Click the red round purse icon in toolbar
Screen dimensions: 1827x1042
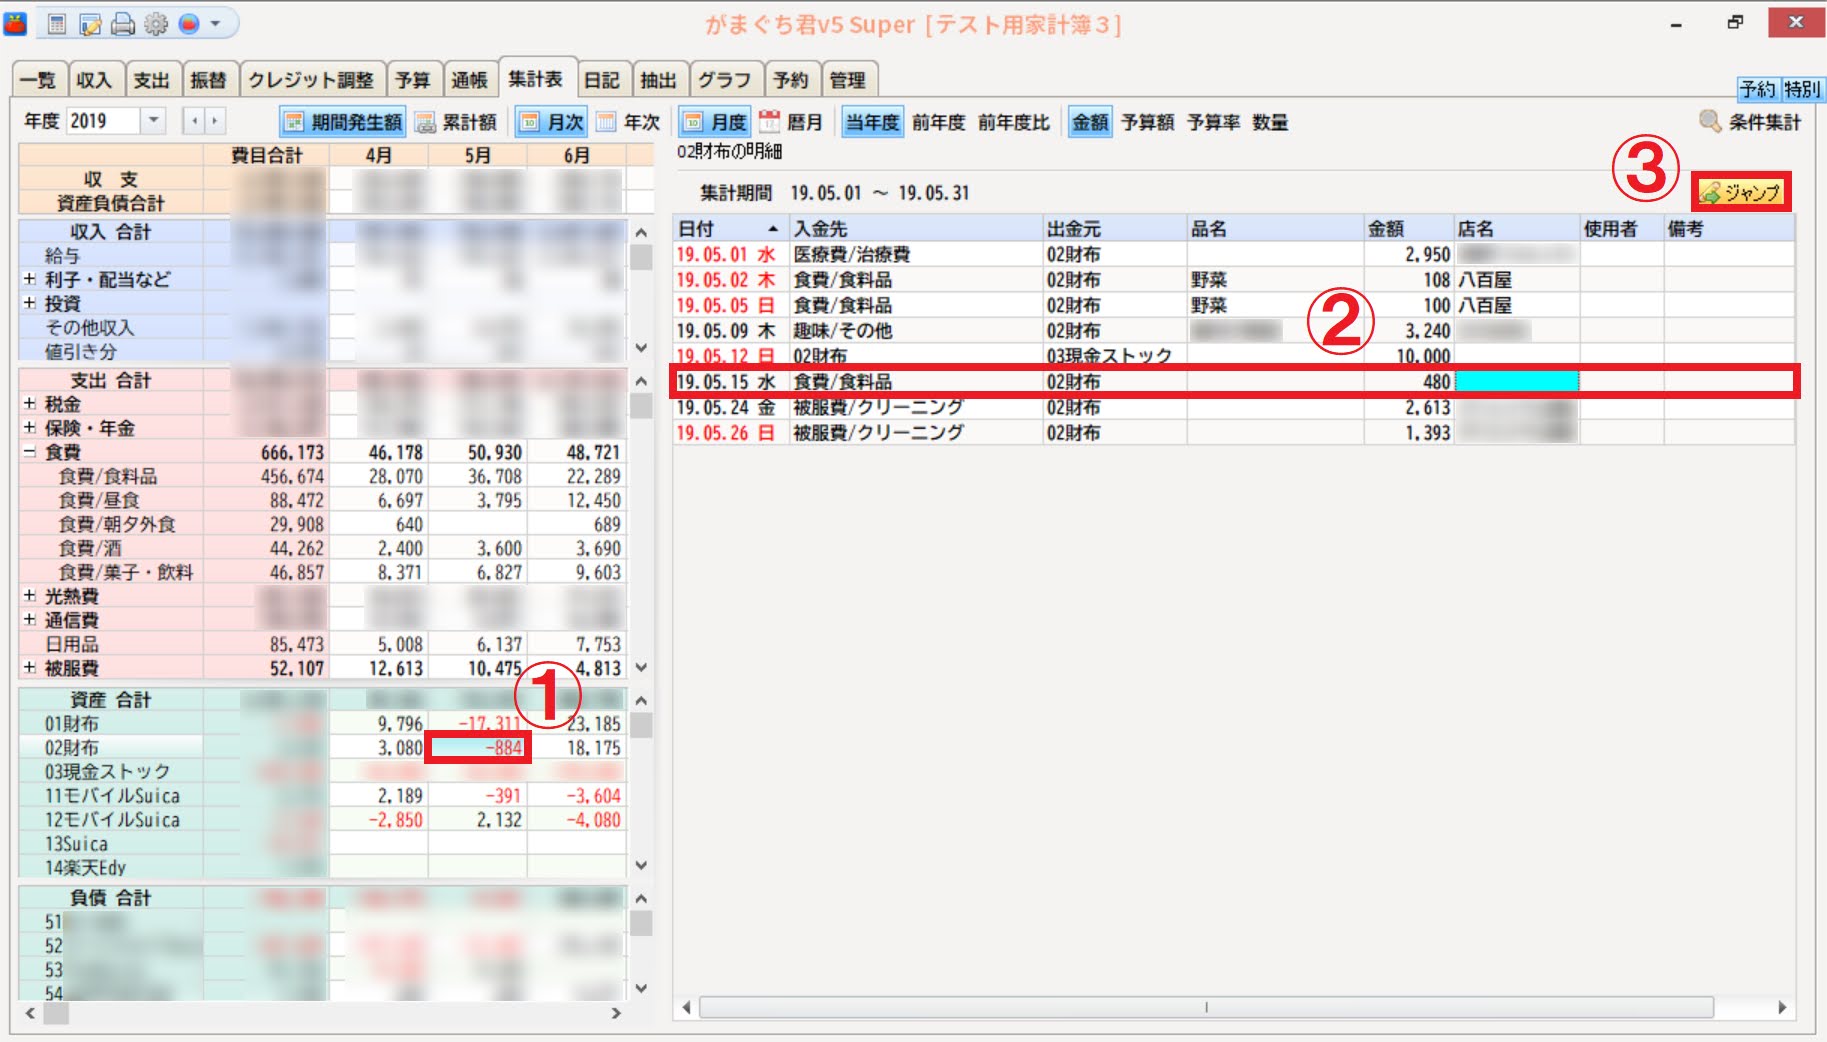click(x=189, y=24)
